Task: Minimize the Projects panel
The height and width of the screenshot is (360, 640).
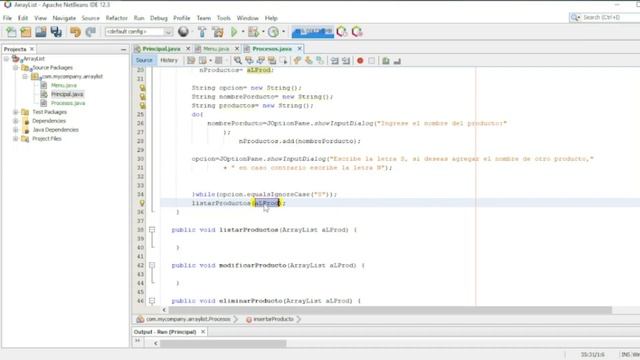Action: point(124,49)
